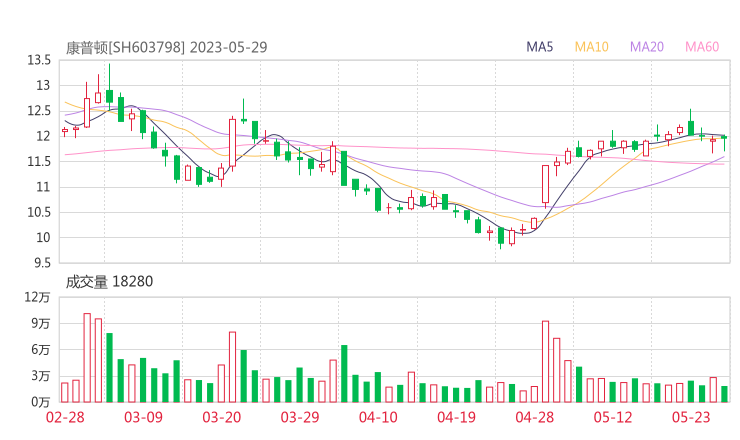Click the 成交量 18280 volume label
Image resolution: width=740 pixels, height=440 pixels.
[x=109, y=281]
